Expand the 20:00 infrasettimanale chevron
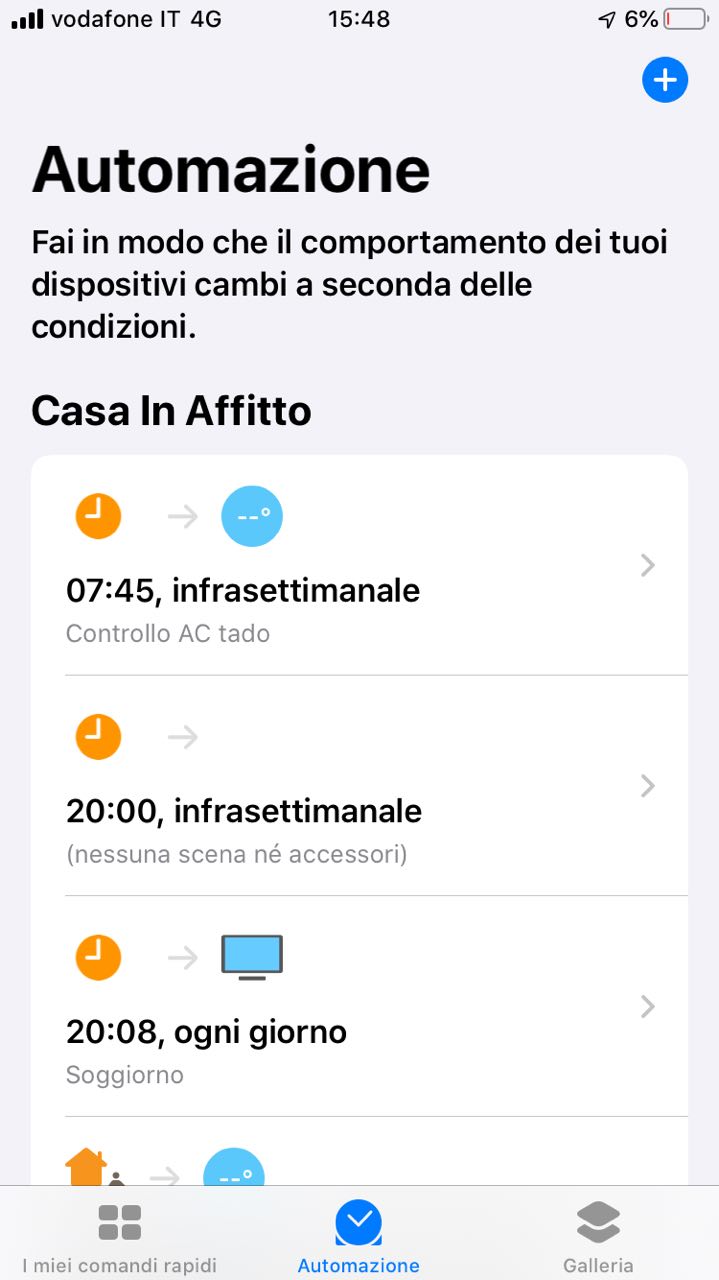Screen dimensions: 719x1280 pyautogui.click(x=648, y=786)
